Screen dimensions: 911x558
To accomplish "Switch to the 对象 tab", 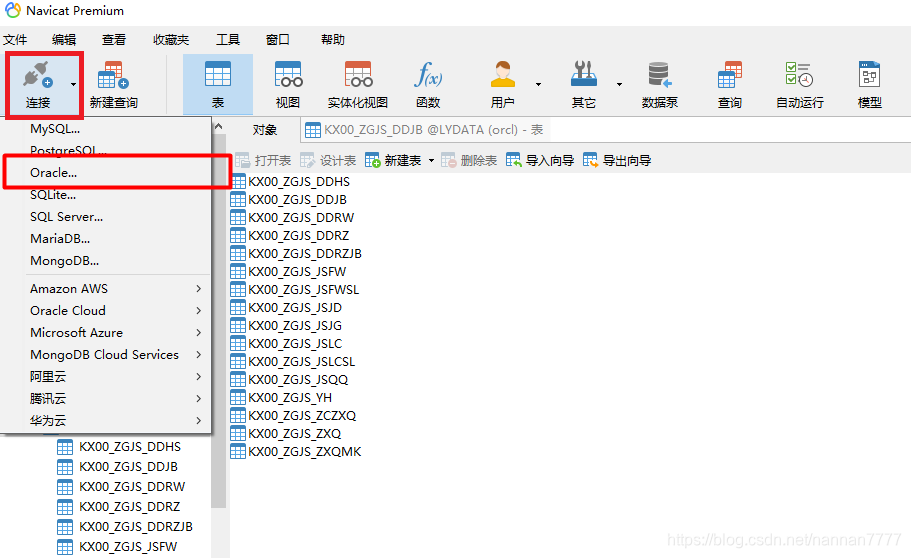I will 264,130.
